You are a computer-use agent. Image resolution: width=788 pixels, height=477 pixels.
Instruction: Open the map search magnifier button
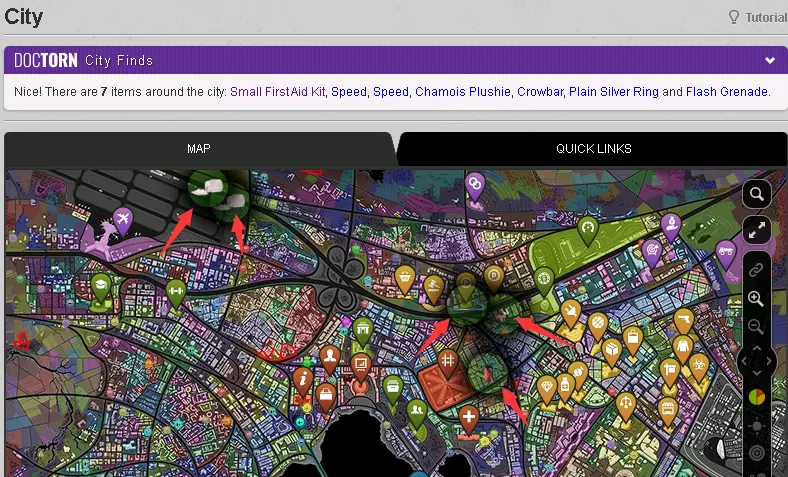757,194
